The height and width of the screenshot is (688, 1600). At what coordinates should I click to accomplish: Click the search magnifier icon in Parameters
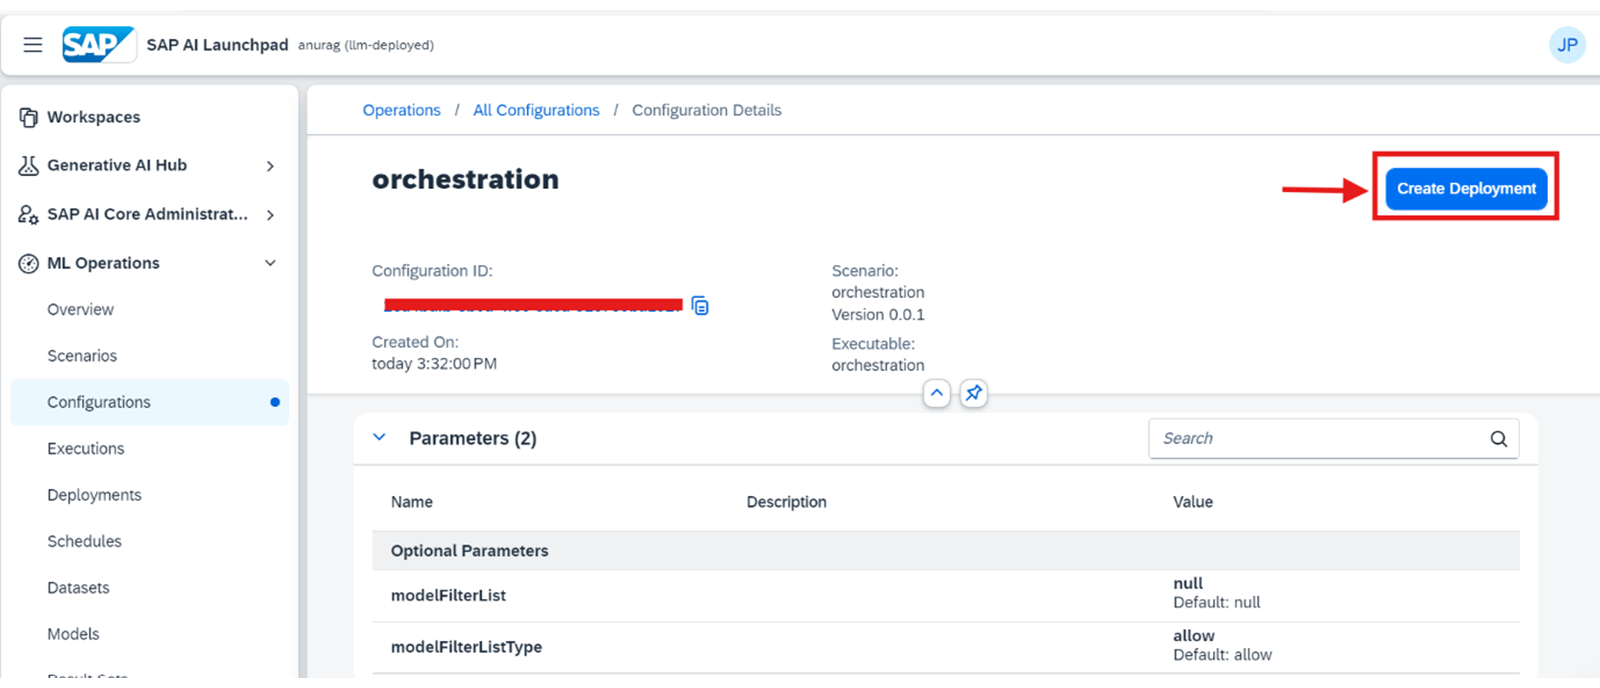coord(1498,438)
